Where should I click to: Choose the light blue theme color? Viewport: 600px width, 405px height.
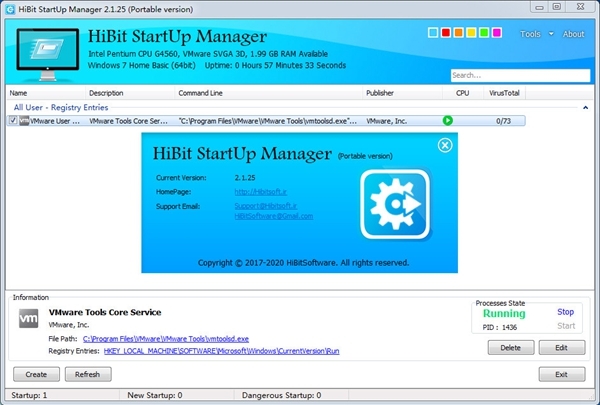tap(433, 33)
